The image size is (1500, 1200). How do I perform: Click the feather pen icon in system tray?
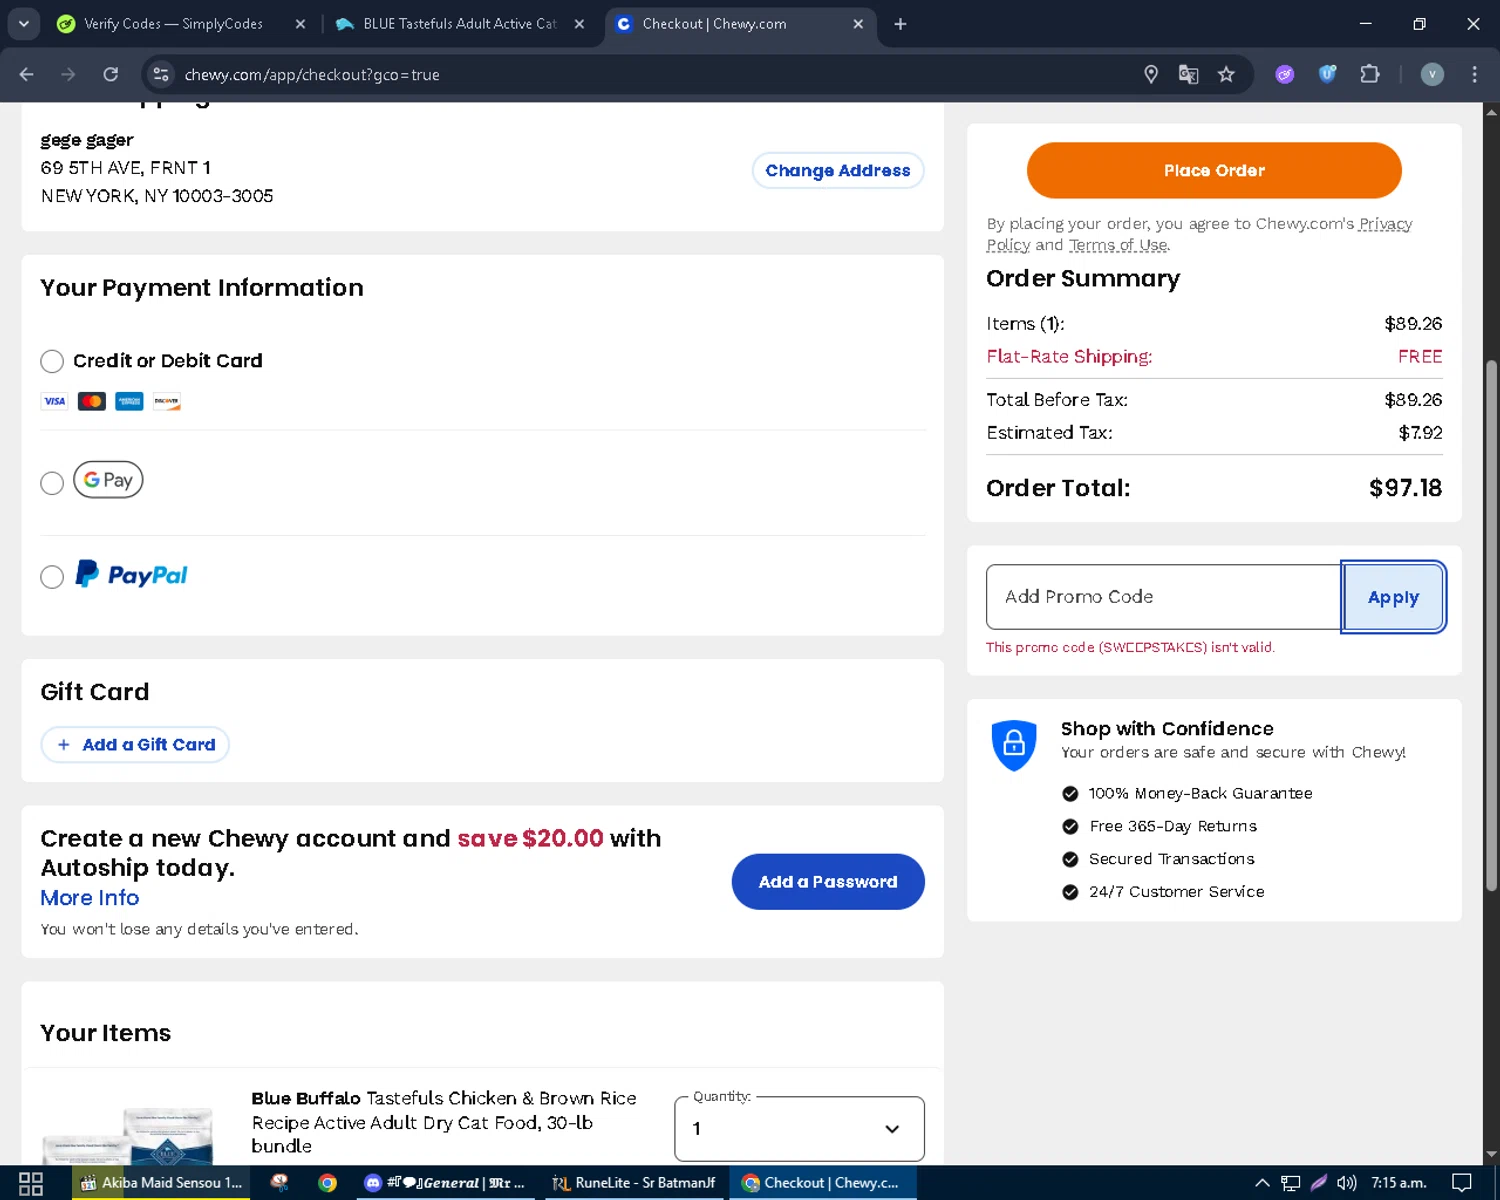(x=1319, y=1183)
